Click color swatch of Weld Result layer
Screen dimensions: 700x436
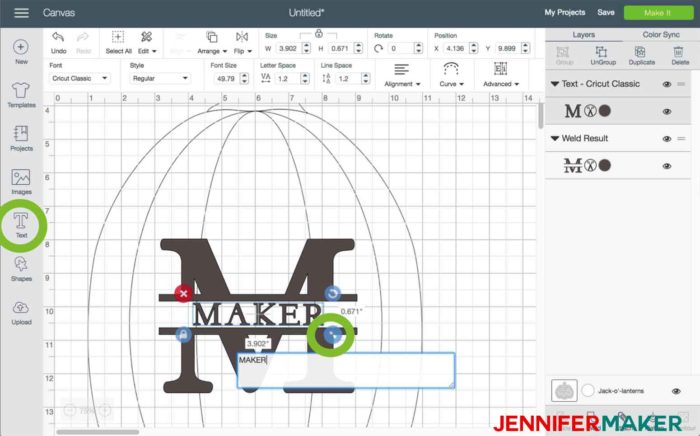(604, 166)
